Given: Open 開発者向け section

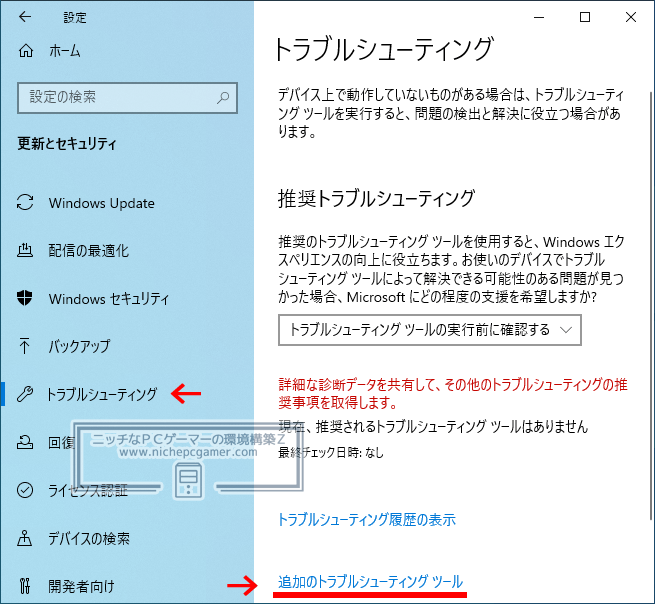Looking at the screenshot, I should [x=81, y=586].
